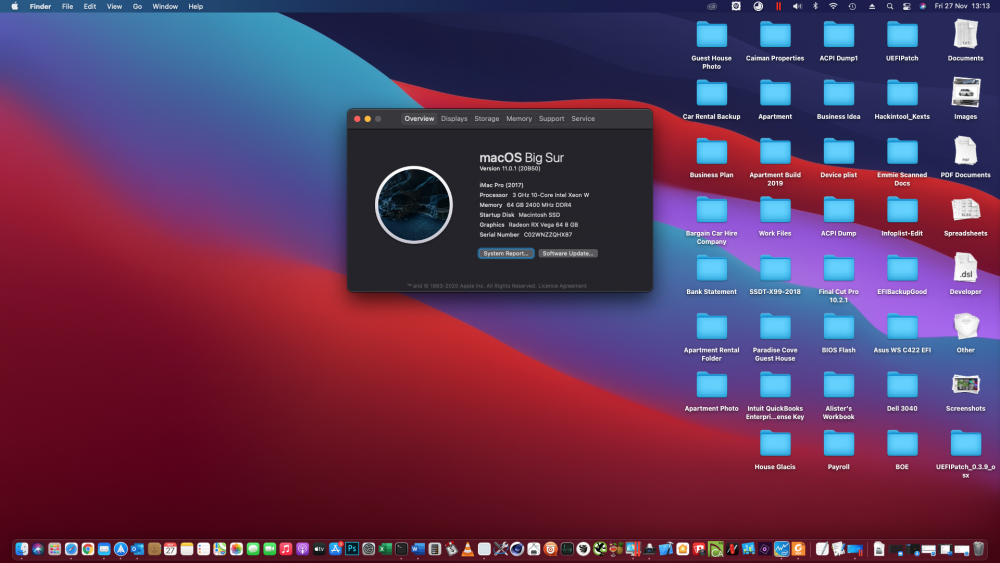The width and height of the screenshot is (1000, 563).
Task: Open Control Center in menu bar
Action: click(906, 6)
